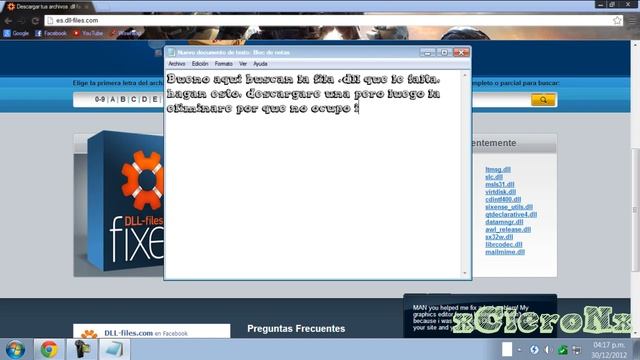Viewport: 640px width, 360px height.
Task: Open the sx32w.dll link
Action: [x=499, y=237]
